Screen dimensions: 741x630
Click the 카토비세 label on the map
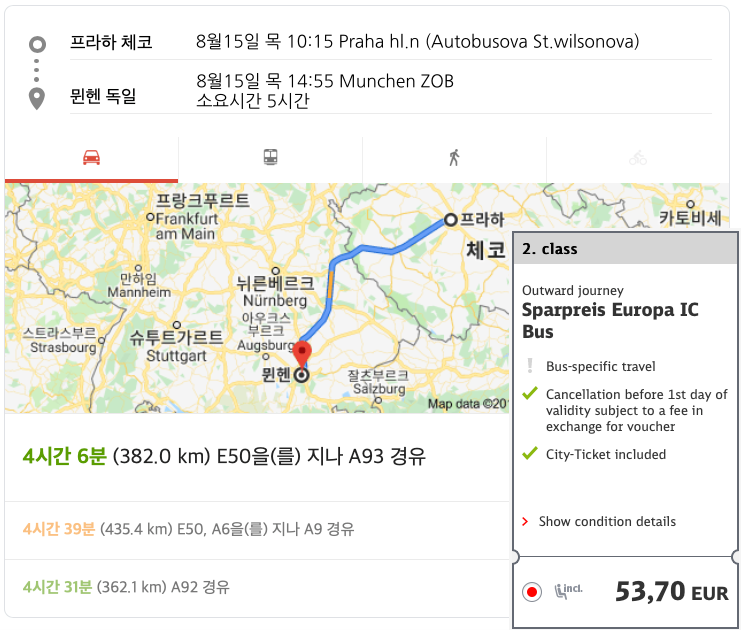point(690,218)
